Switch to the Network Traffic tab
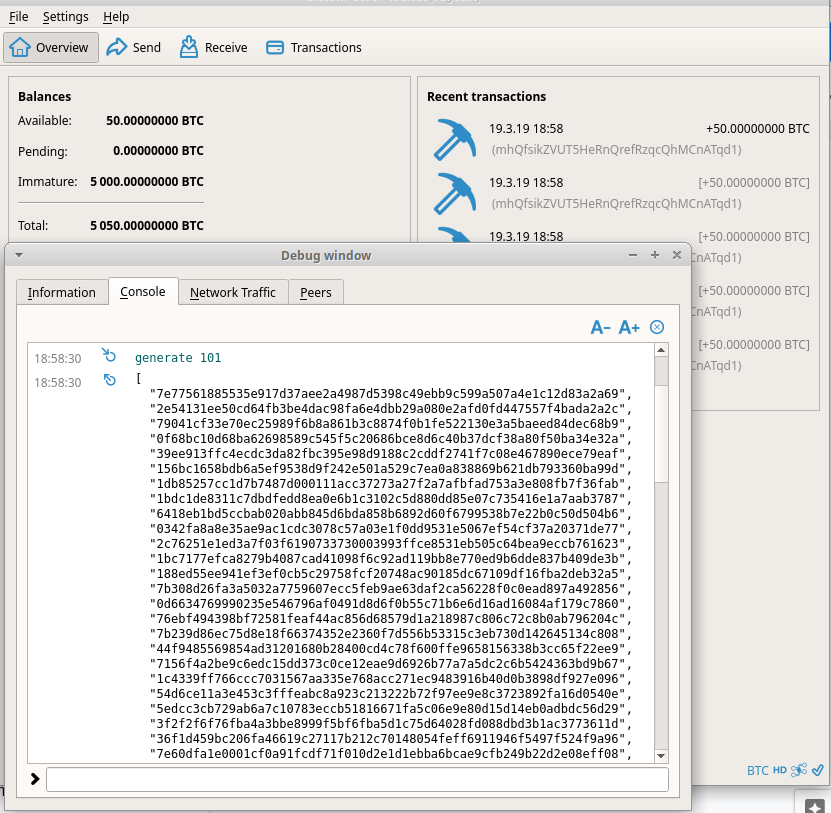This screenshot has height=813, width=831. click(x=233, y=293)
